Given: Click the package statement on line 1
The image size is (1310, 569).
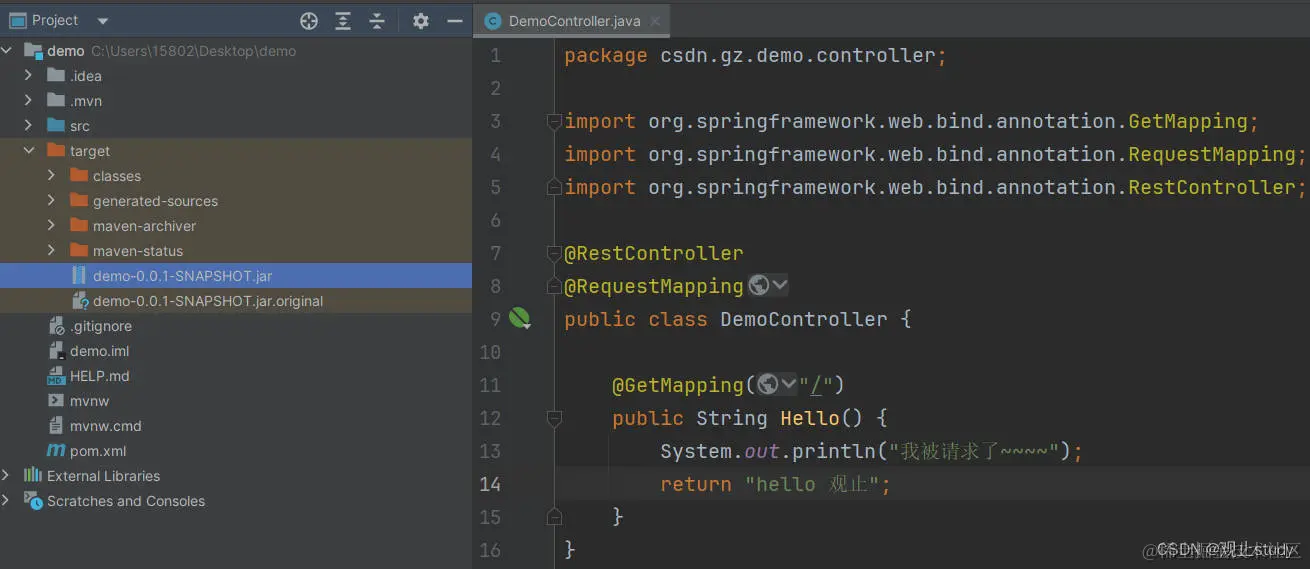Looking at the screenshot, I should (x=755, y=55).
